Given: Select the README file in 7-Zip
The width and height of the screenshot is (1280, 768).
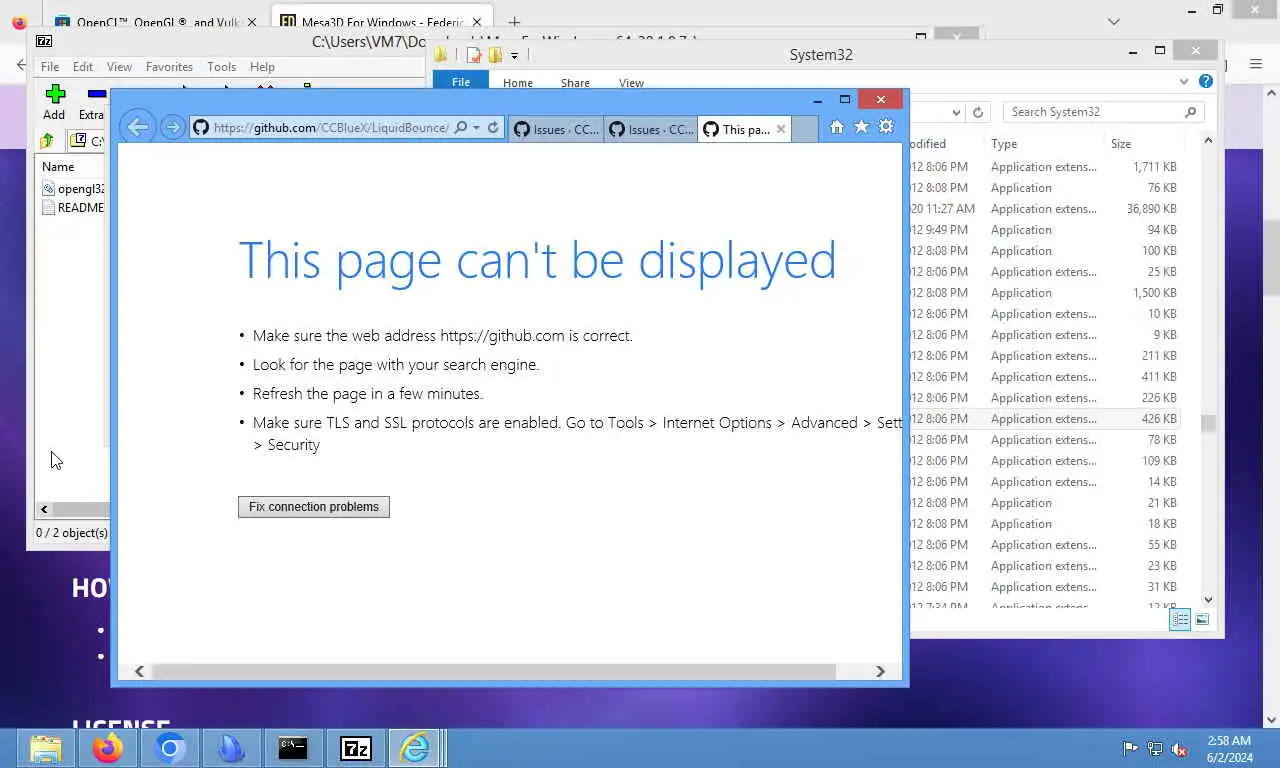Looking at the screenshot, I should [x=75, y=208].
